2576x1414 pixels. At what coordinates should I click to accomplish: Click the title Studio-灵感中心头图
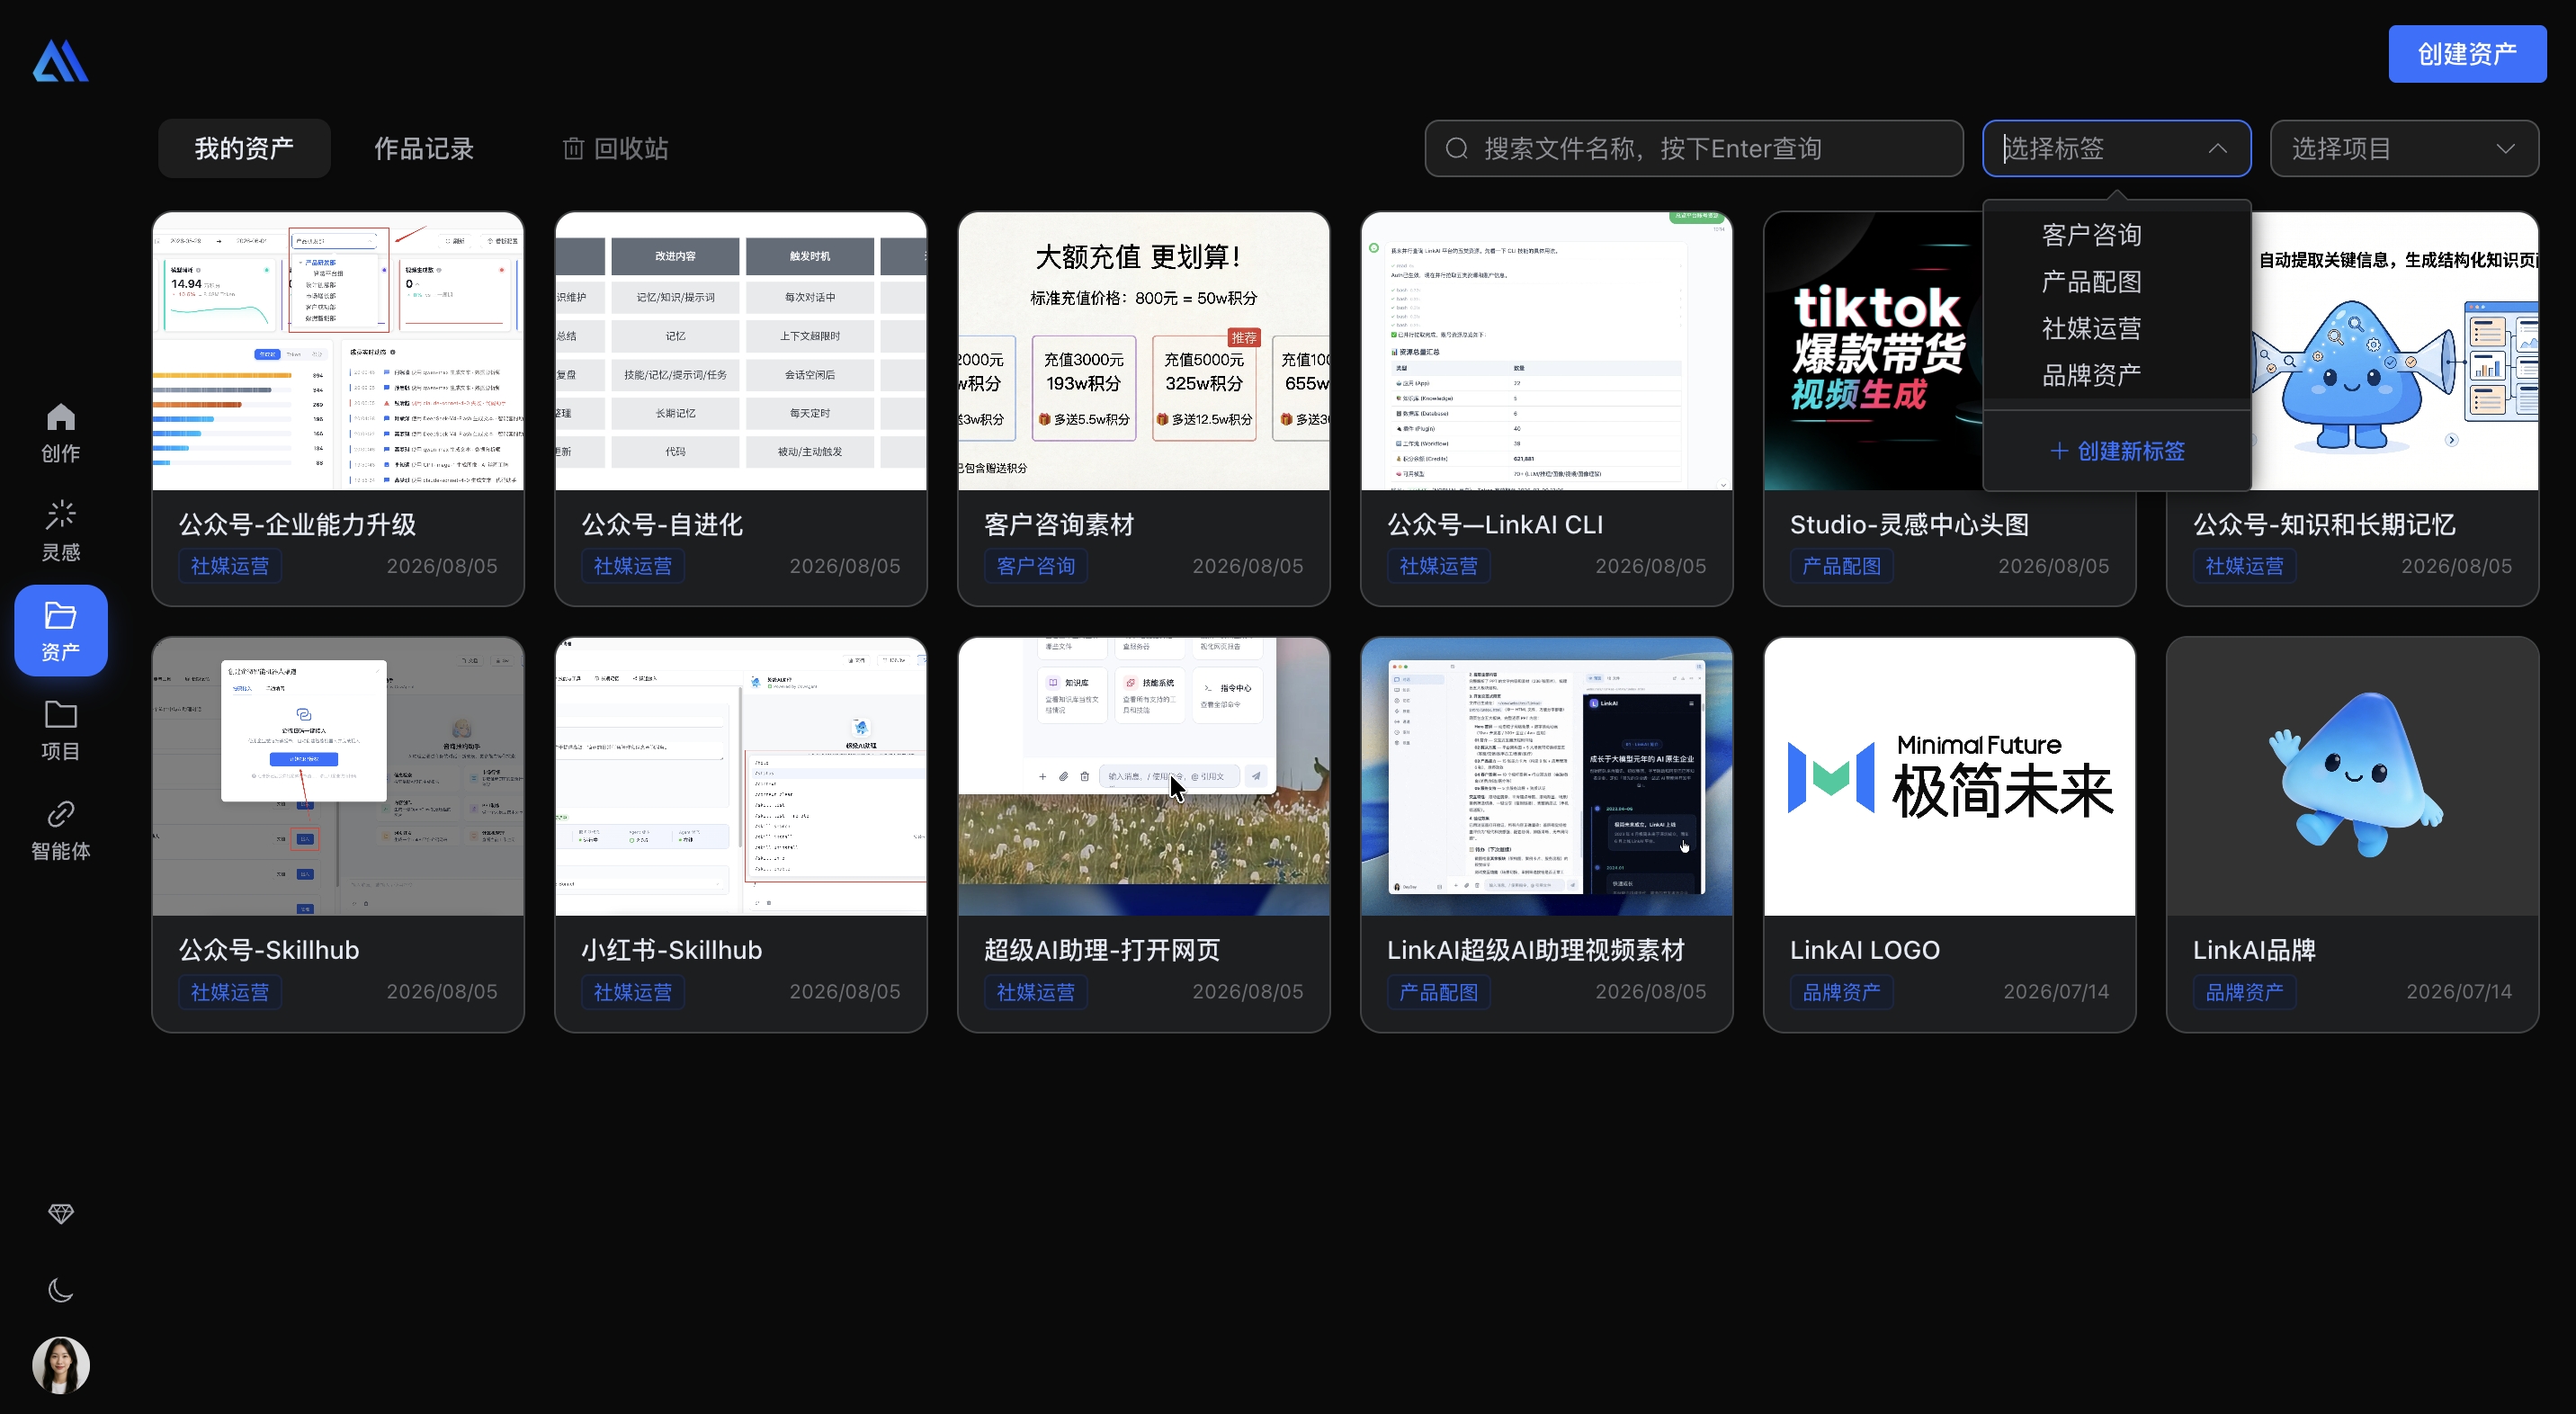point(1910,524)
